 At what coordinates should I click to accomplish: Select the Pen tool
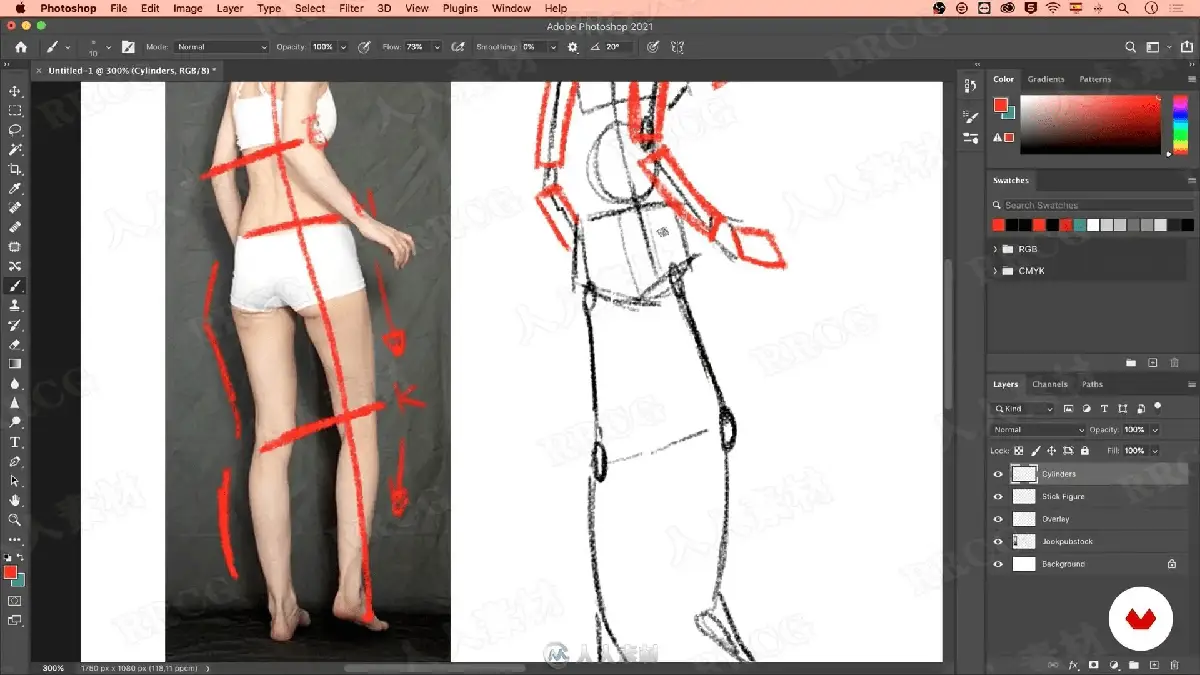pyautogui.click(x=15, y=462)
